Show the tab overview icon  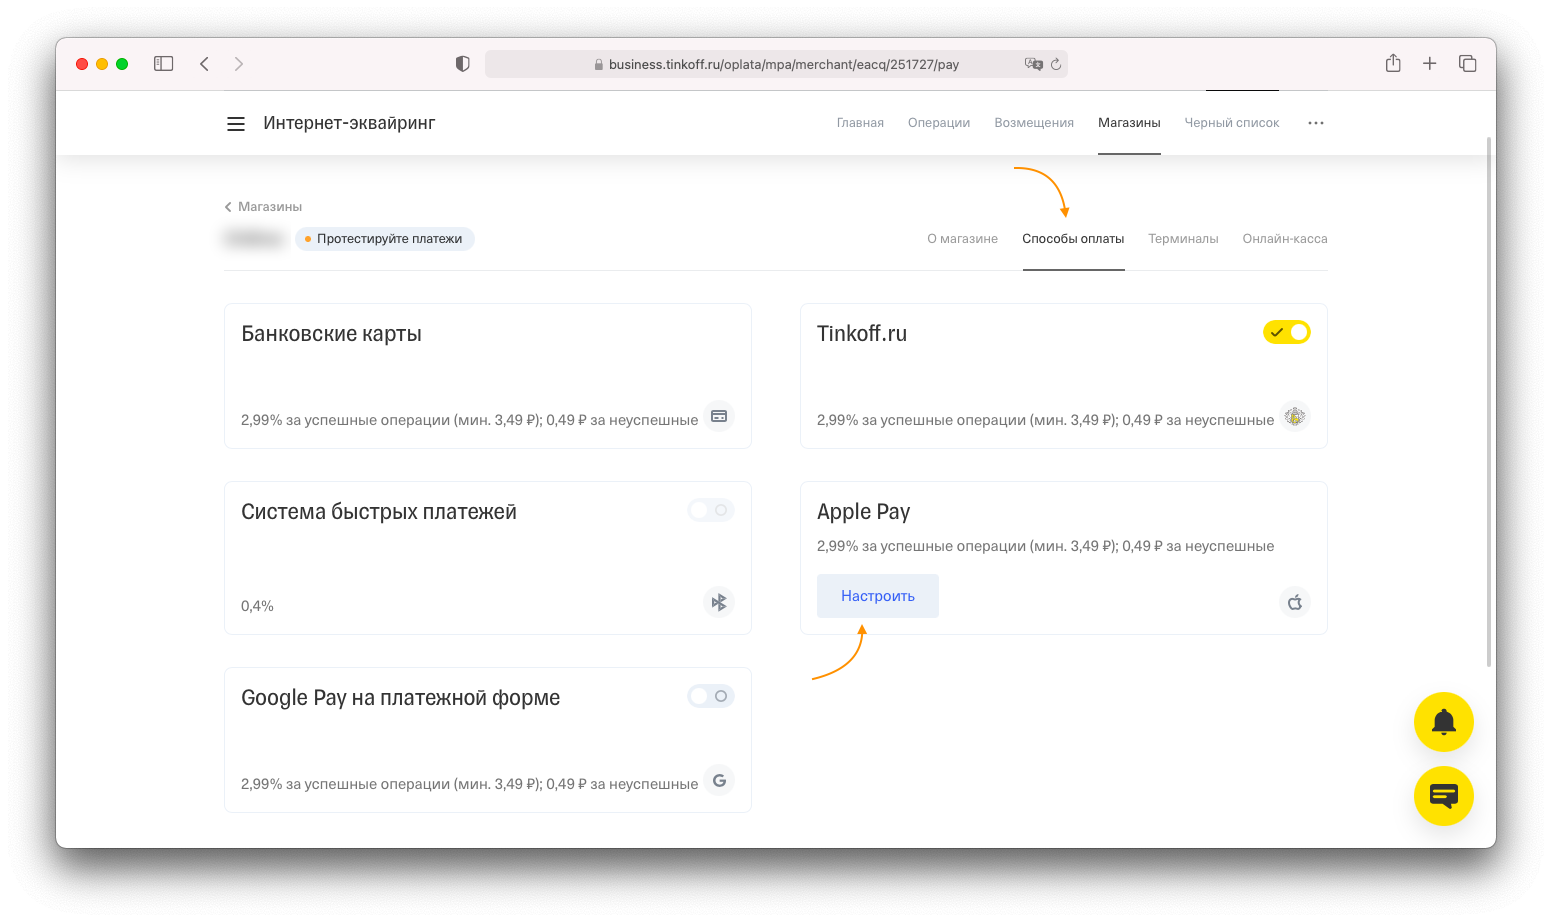point(1468,63)
